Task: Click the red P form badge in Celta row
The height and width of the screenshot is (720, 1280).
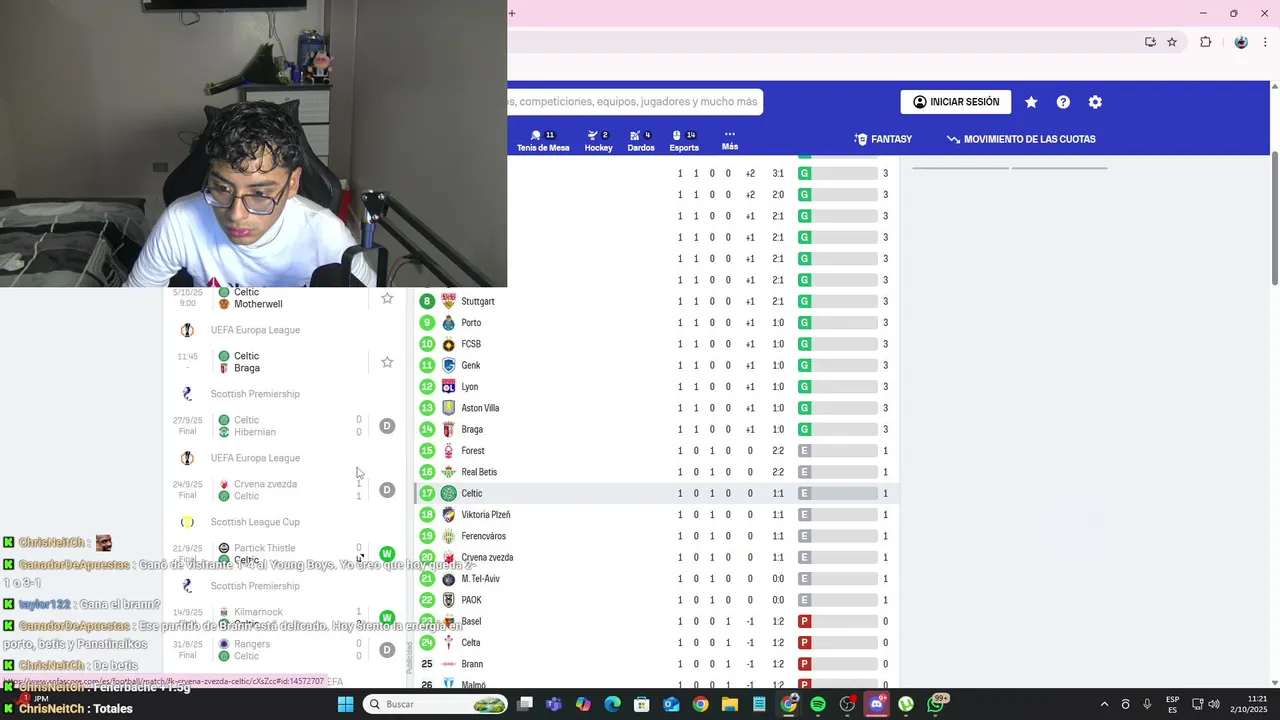Action: pos(804,643)
